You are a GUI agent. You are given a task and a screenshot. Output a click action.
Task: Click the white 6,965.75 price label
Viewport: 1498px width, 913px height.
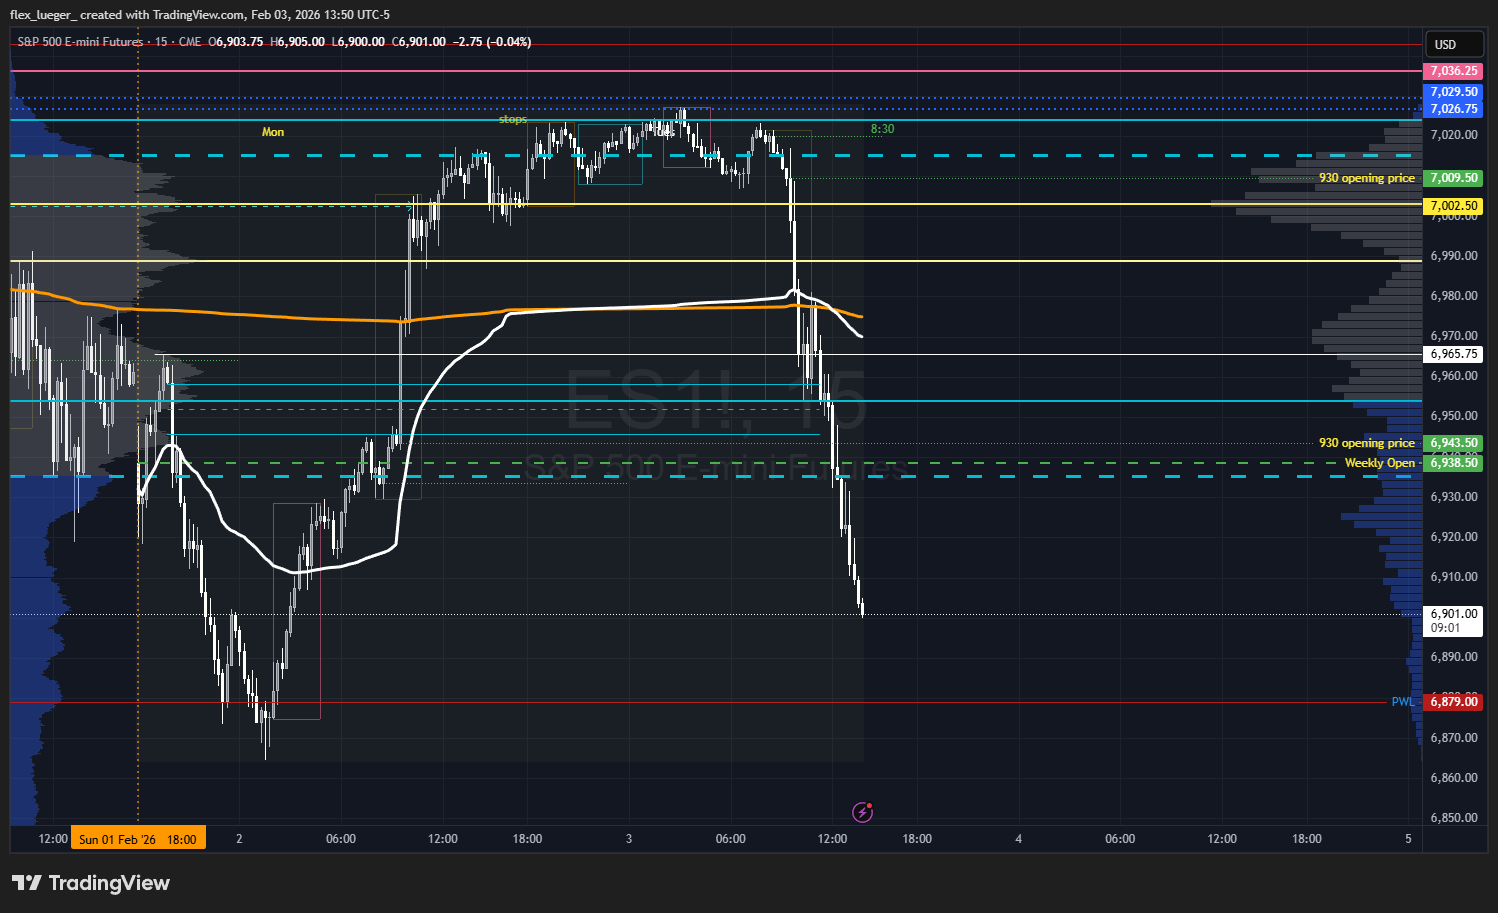pos(1452,354)
